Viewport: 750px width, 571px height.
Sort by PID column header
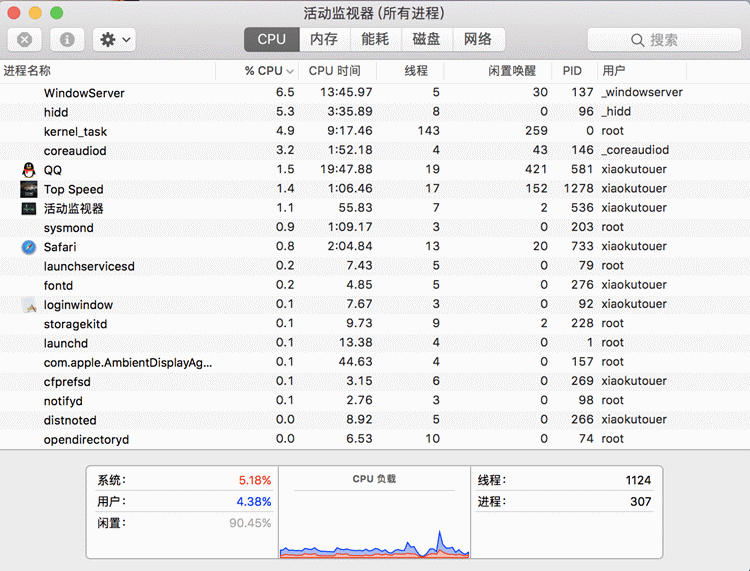click(574, 71)
